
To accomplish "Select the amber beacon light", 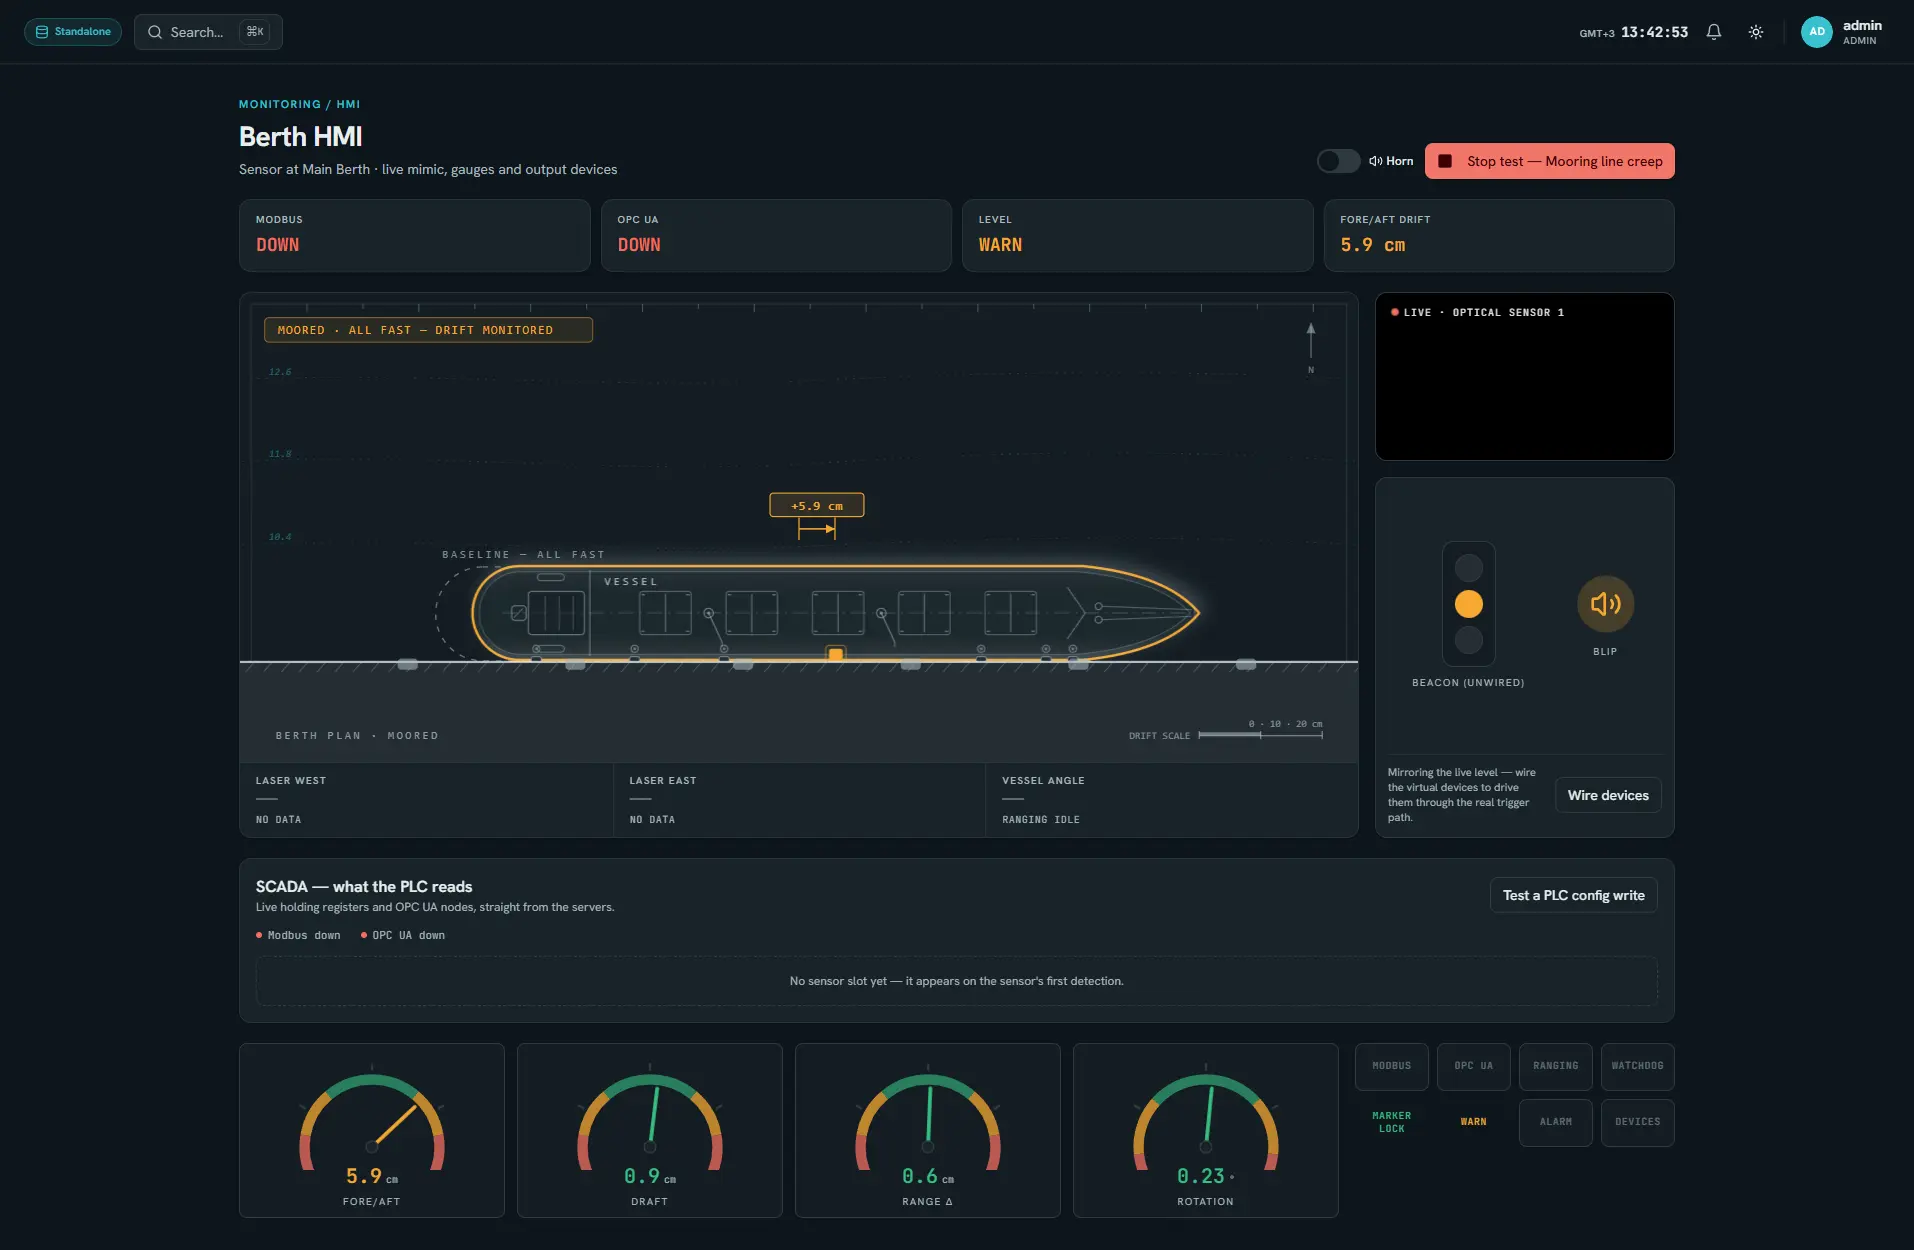I will click(1468, 604).
